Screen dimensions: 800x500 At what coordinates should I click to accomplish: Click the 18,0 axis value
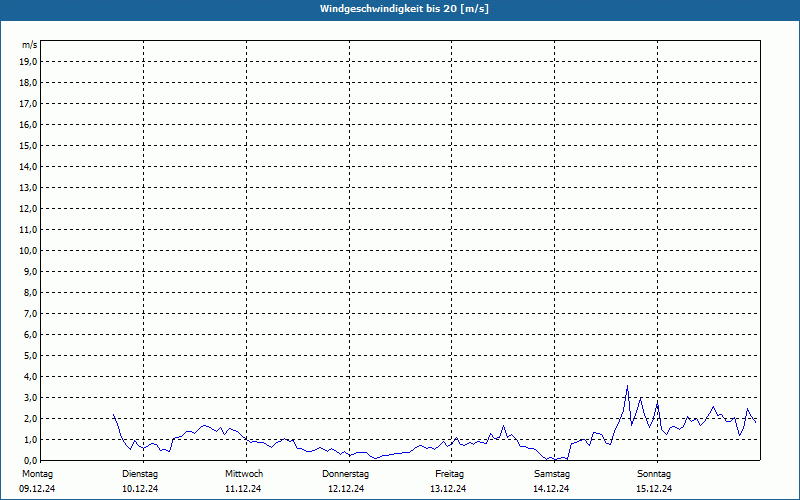pyautogui.click(x=28, y=83)
